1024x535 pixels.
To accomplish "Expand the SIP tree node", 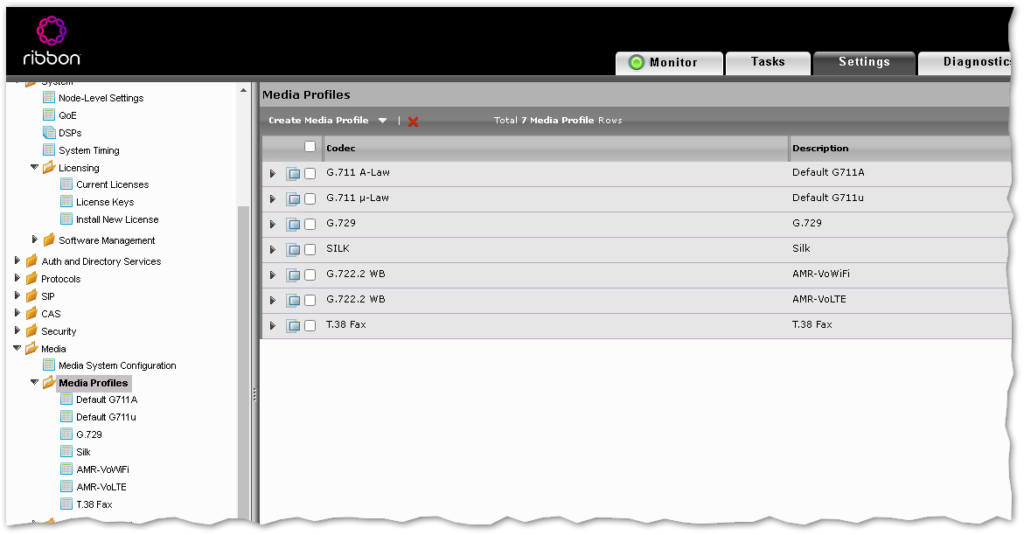I will coord(17,295).
